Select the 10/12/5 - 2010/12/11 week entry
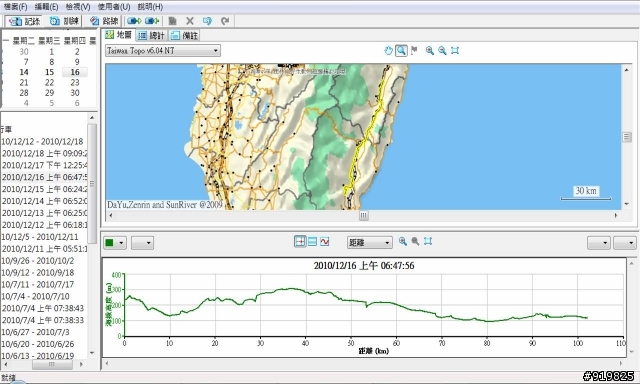640x384 pixels. click(40, 237)
